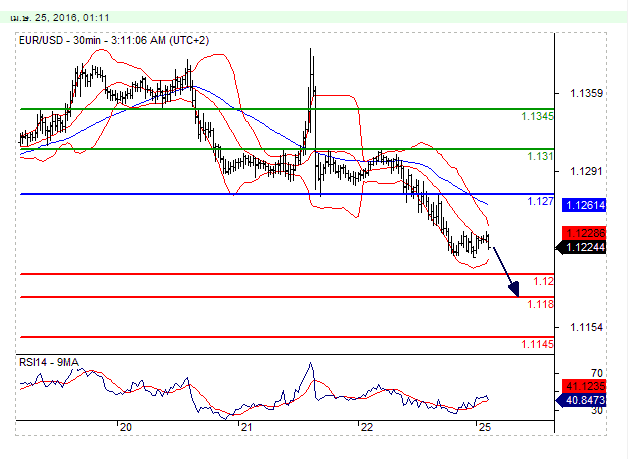Viewport: 628px width, 459px height.
Task: Click the RSI14 - 9MA indicator label
Action: click(x=49, y=362)
